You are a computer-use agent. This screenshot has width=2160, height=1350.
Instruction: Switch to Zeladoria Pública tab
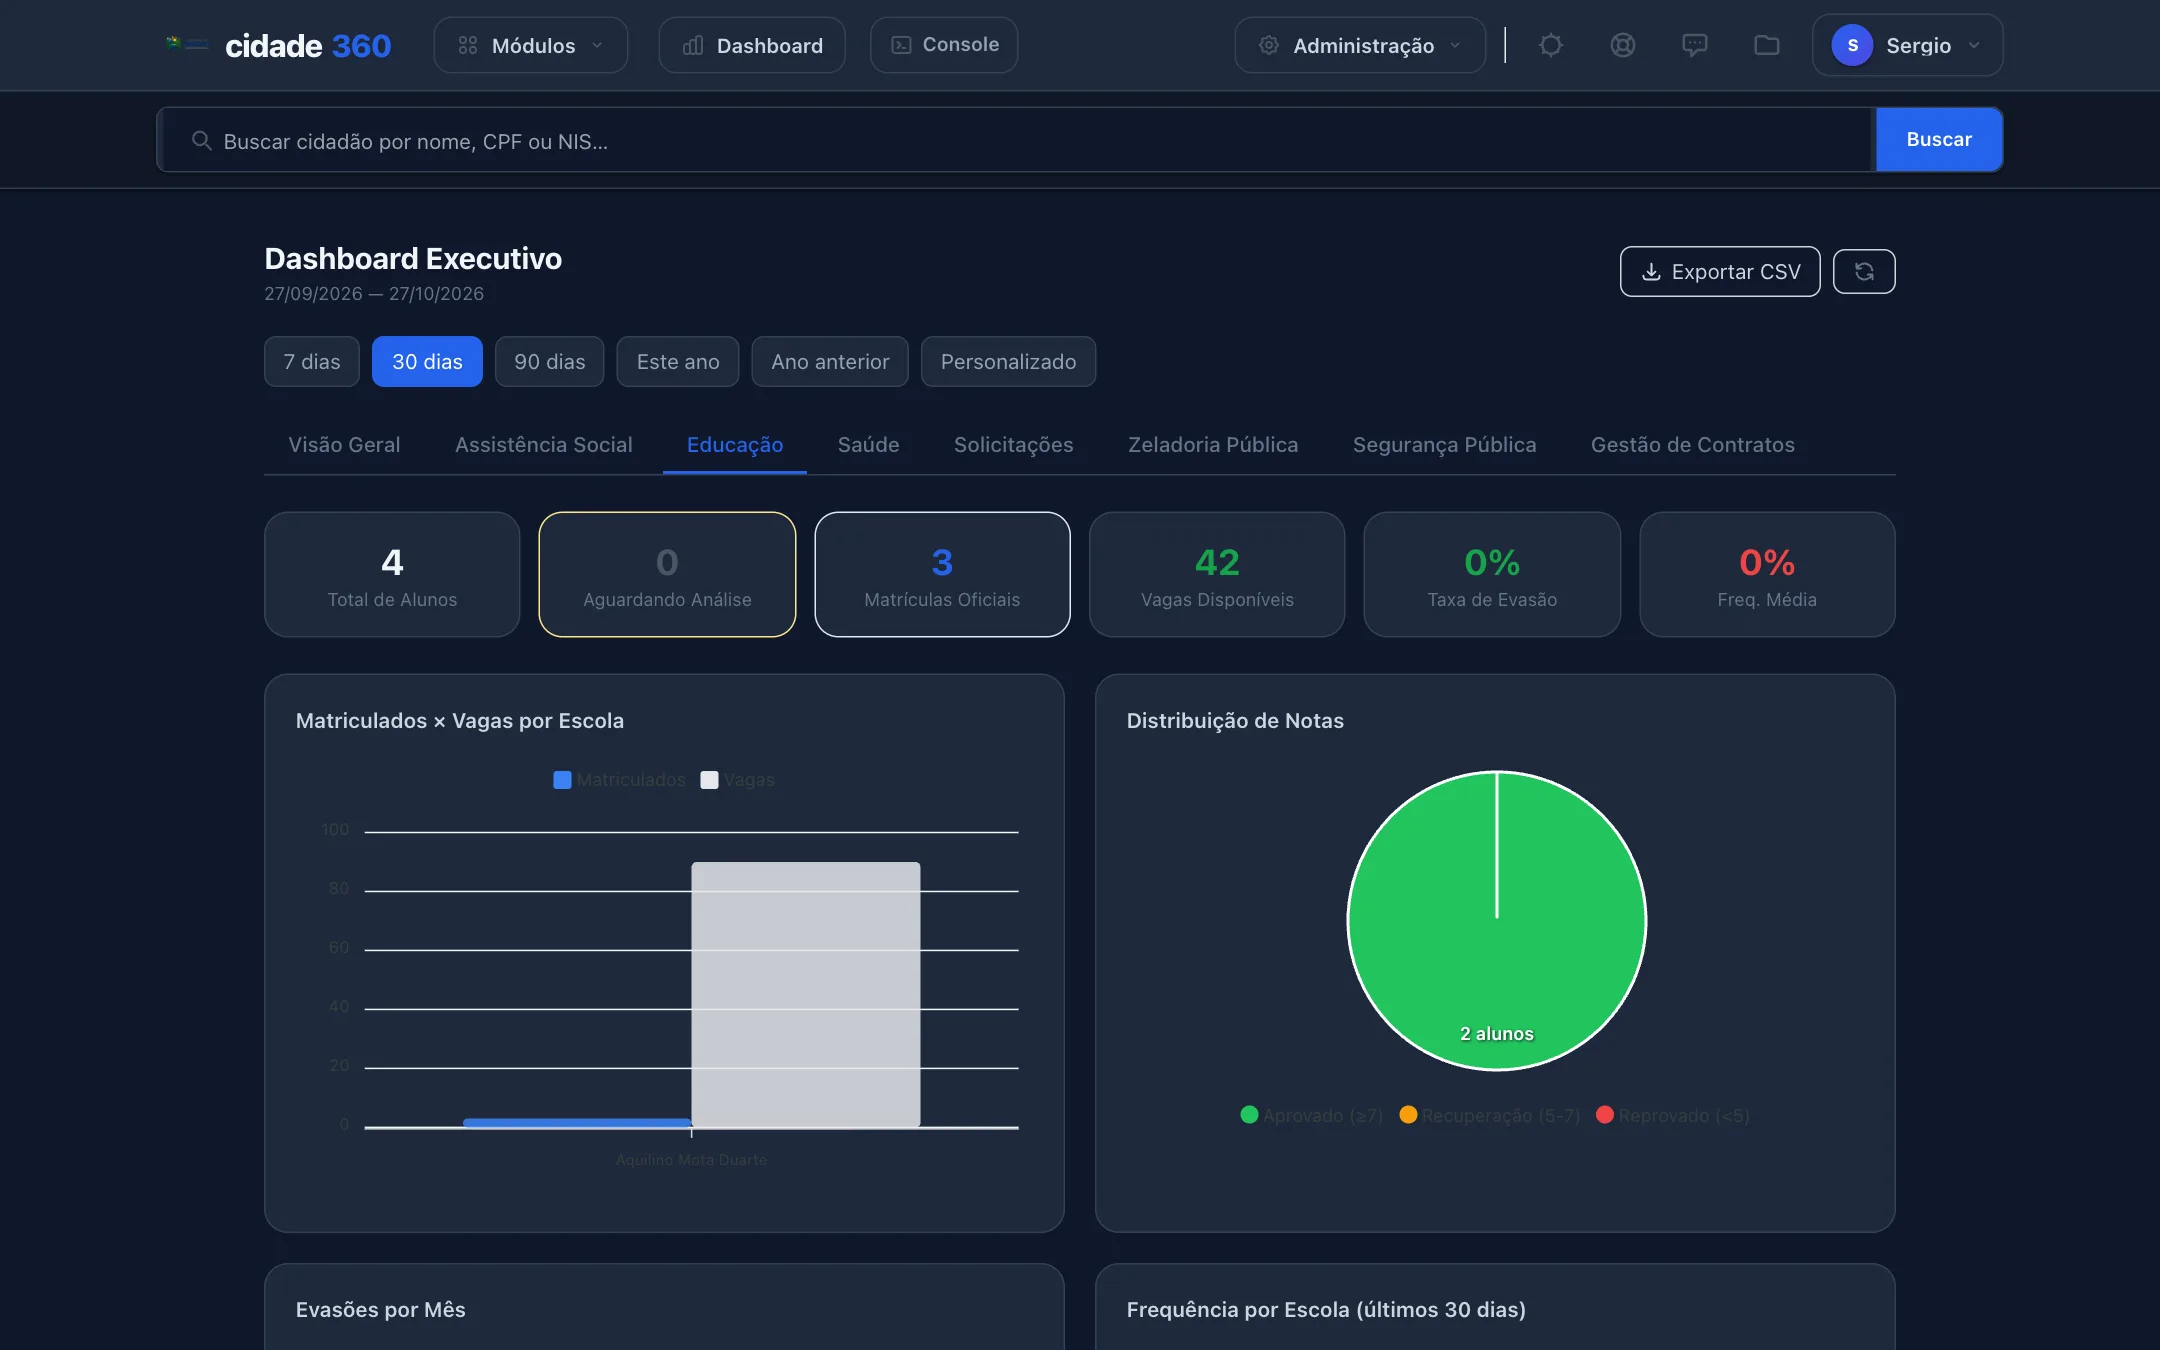[x=1213, y=445]
